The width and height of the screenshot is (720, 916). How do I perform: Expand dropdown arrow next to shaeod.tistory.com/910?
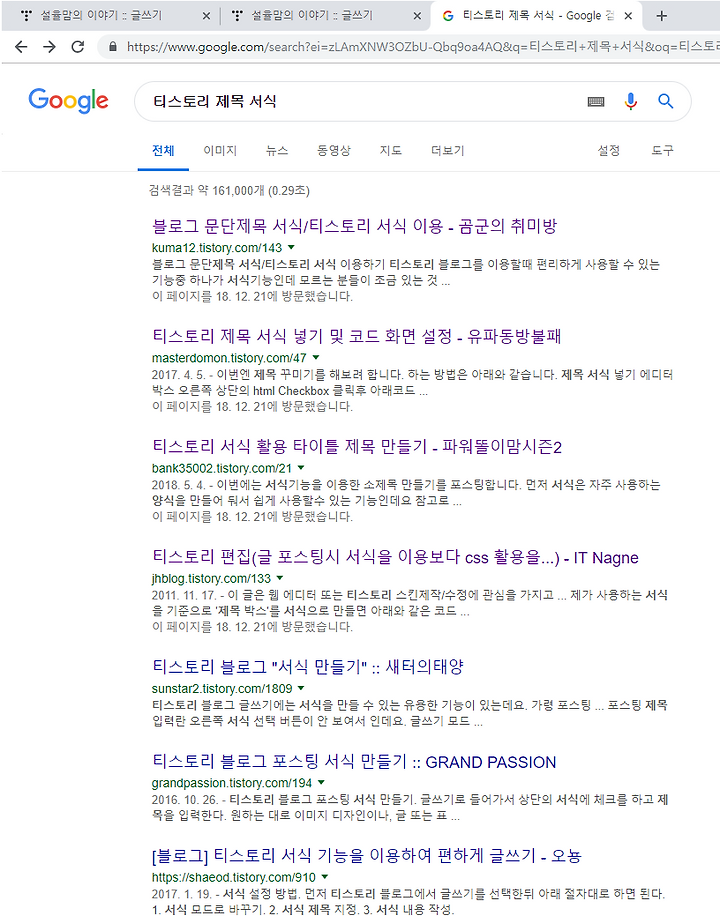[325, 877]
